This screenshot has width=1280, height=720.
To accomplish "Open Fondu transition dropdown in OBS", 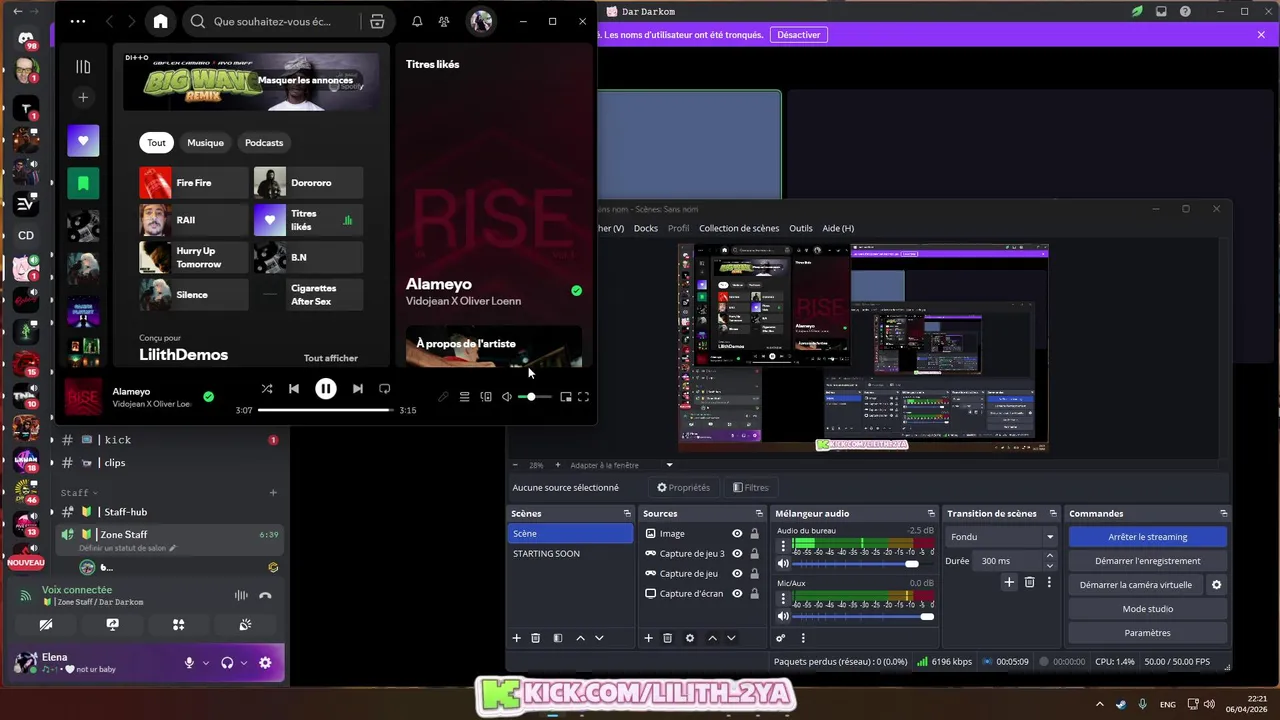I will 1002,537.
